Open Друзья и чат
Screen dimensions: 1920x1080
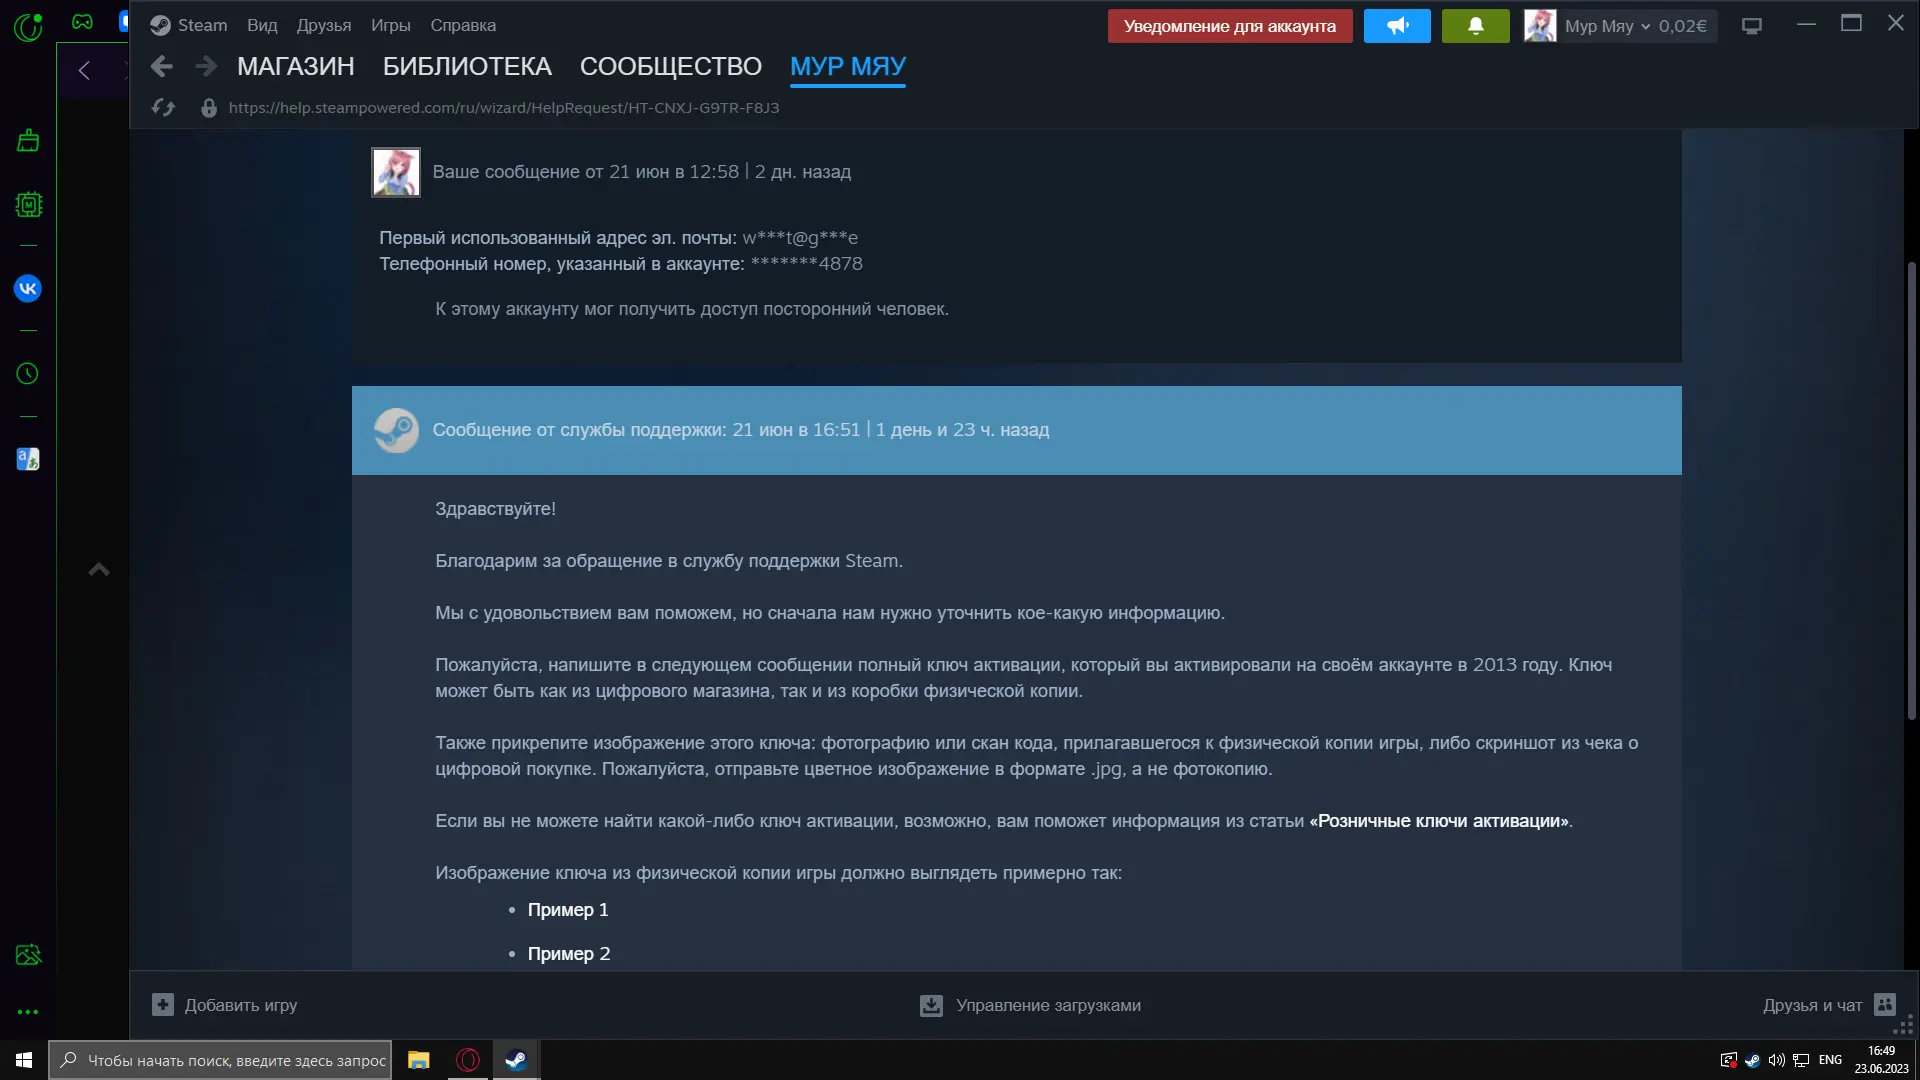point(1812,1005)
